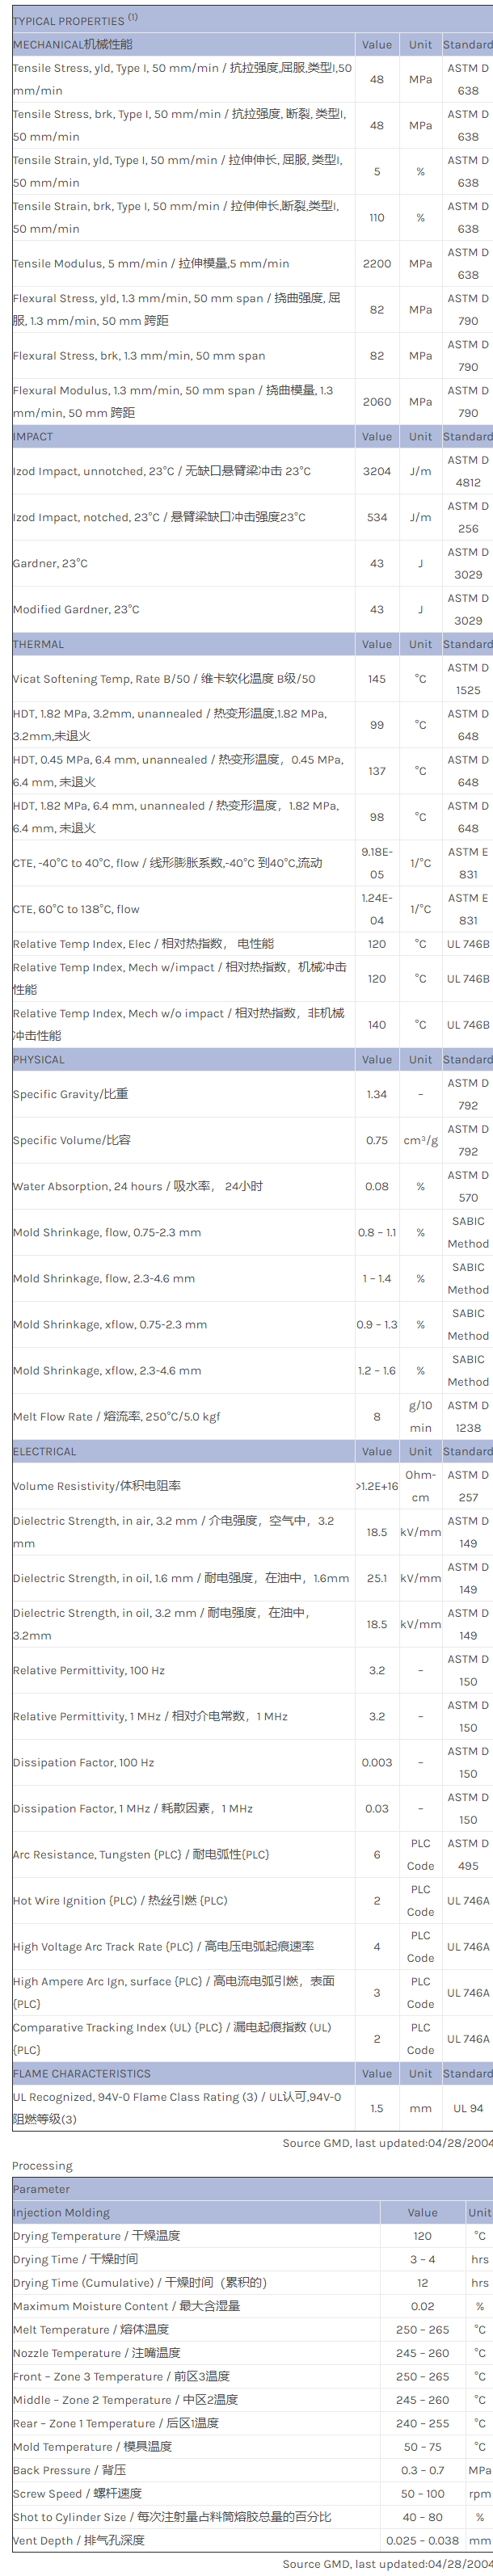This screenshot has height=2576, width=493.
Task: Click the PHYSICAL section header
Action: 38,1060
